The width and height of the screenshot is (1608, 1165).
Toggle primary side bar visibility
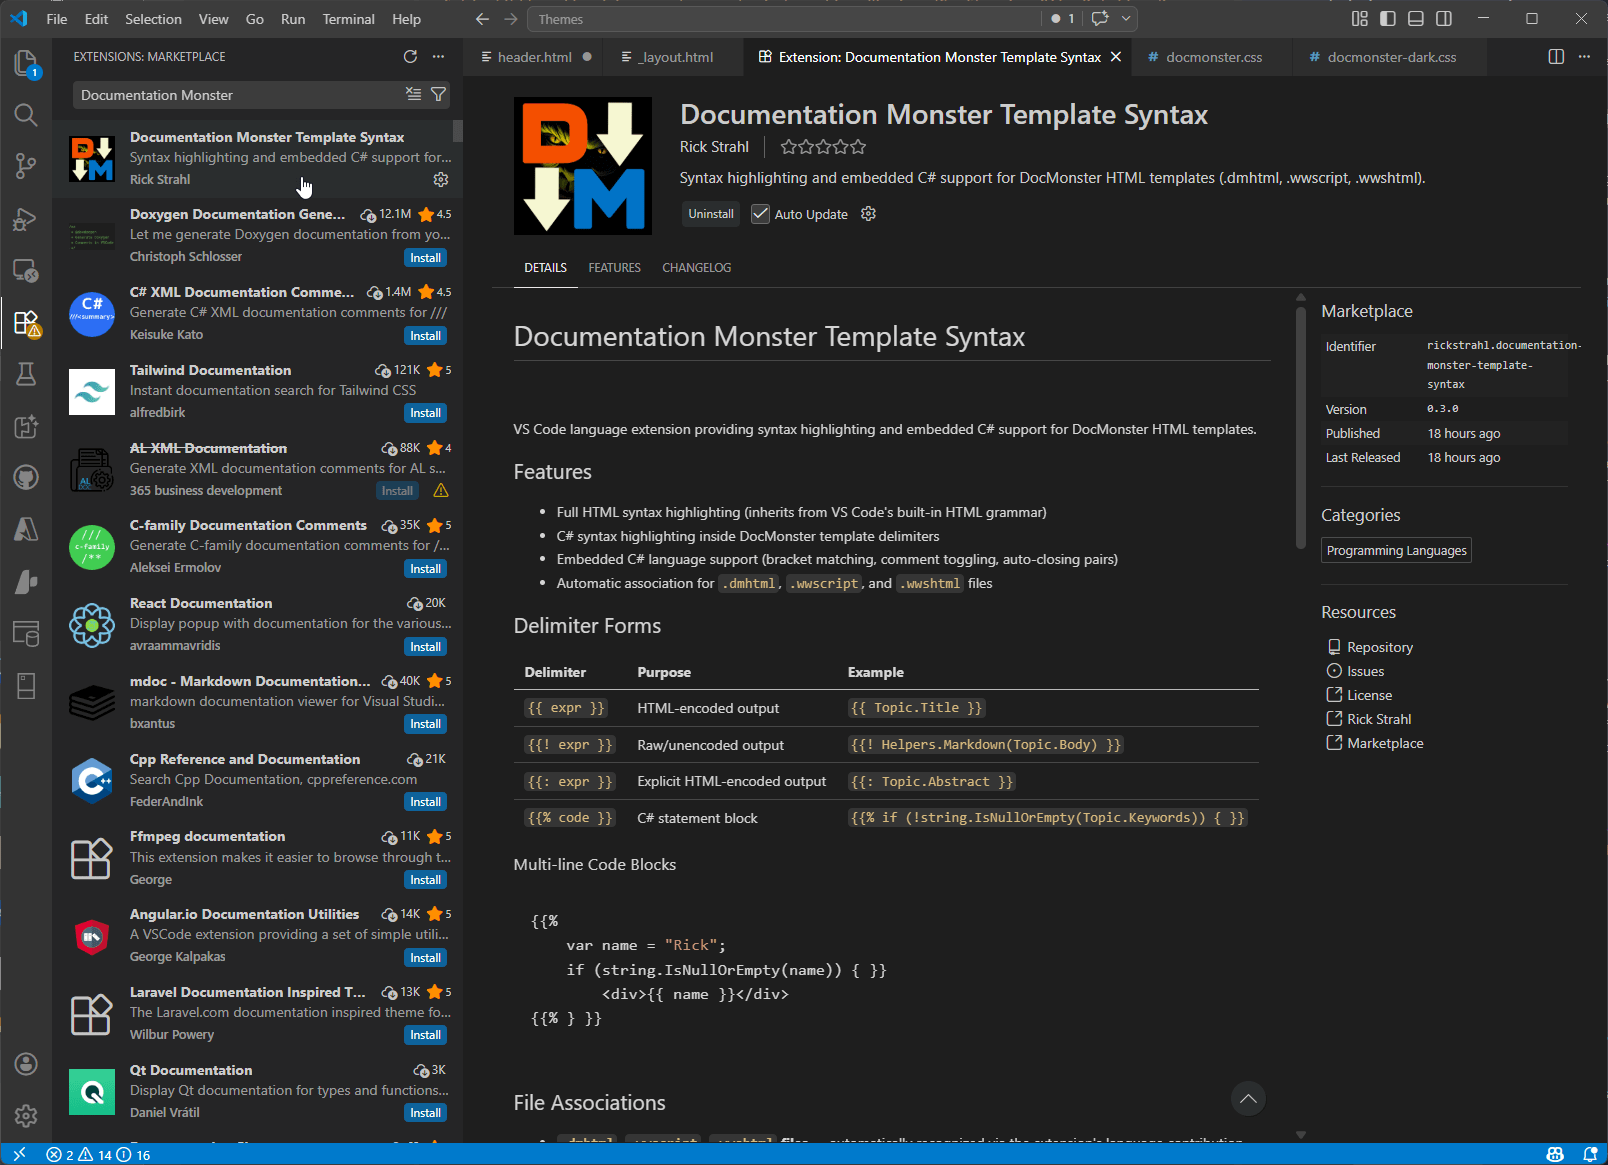1388,19
